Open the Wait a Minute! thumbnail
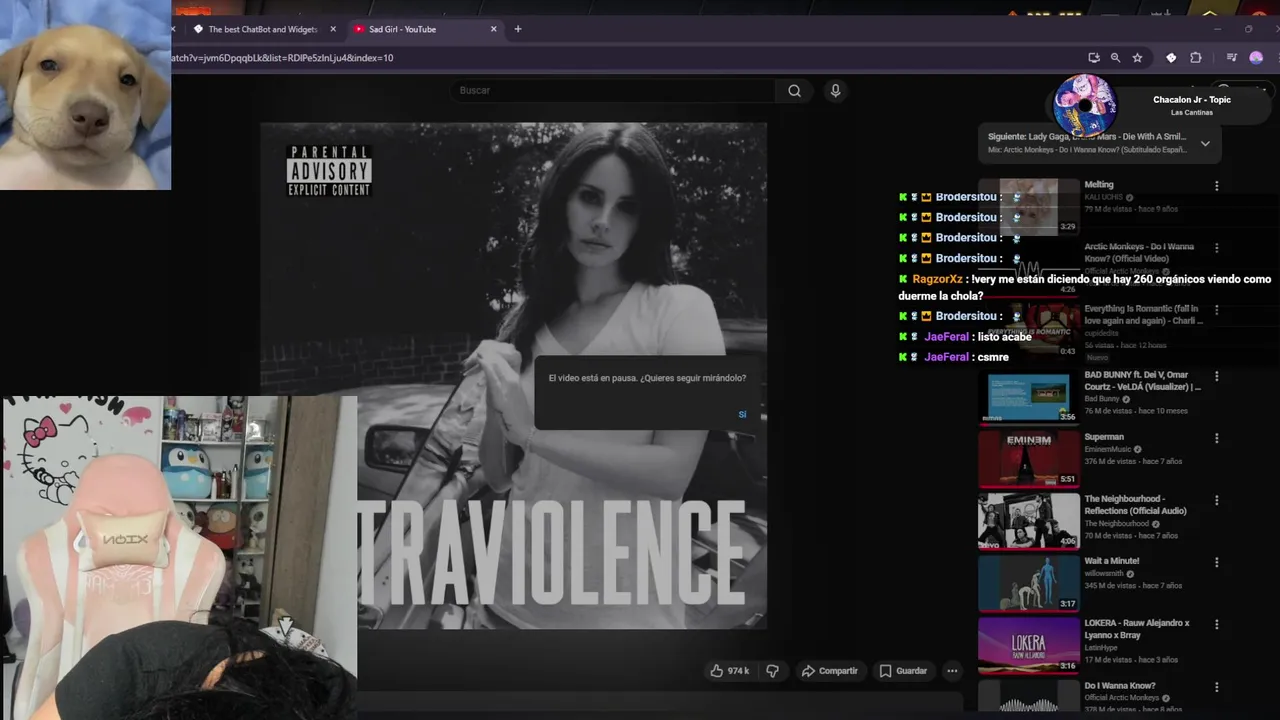Screen dimensions: 1280x720 click(x=1029, y=583)
